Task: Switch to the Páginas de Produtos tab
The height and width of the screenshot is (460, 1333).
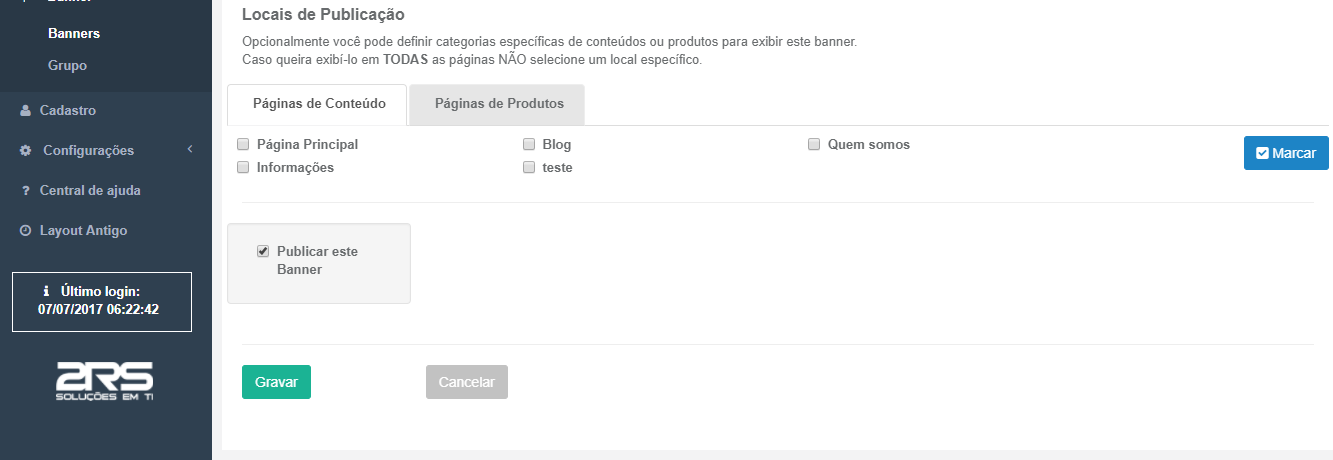Action: [498, 104]
